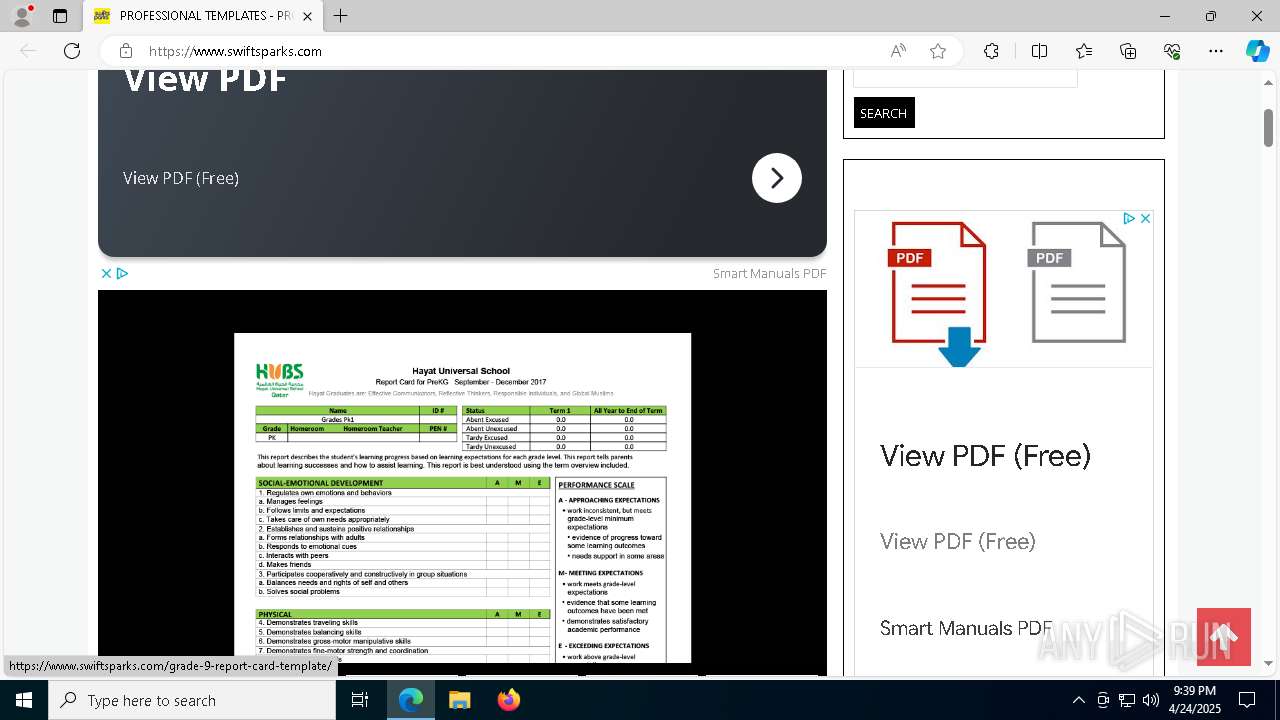Image resolution: width=1280 pixels, height=720 pixels.
Task: Close the Professional Templates tab
Action: pyautogui.click(x=307, y=16)
